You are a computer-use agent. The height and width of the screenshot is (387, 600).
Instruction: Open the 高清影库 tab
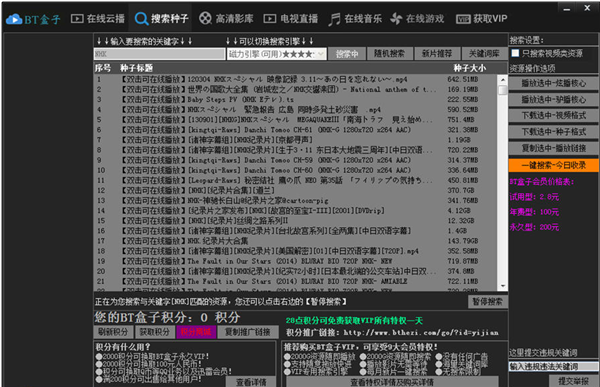click(x=226, y=18)
